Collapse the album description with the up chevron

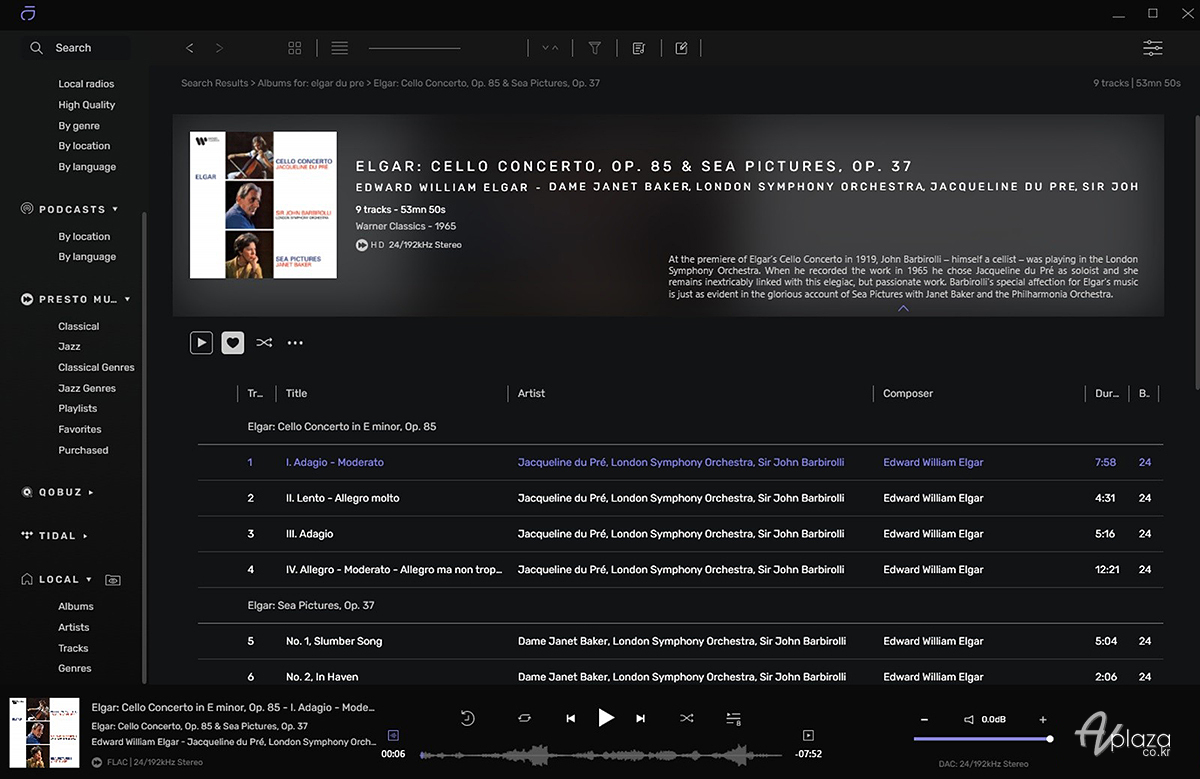pos(903,309)
